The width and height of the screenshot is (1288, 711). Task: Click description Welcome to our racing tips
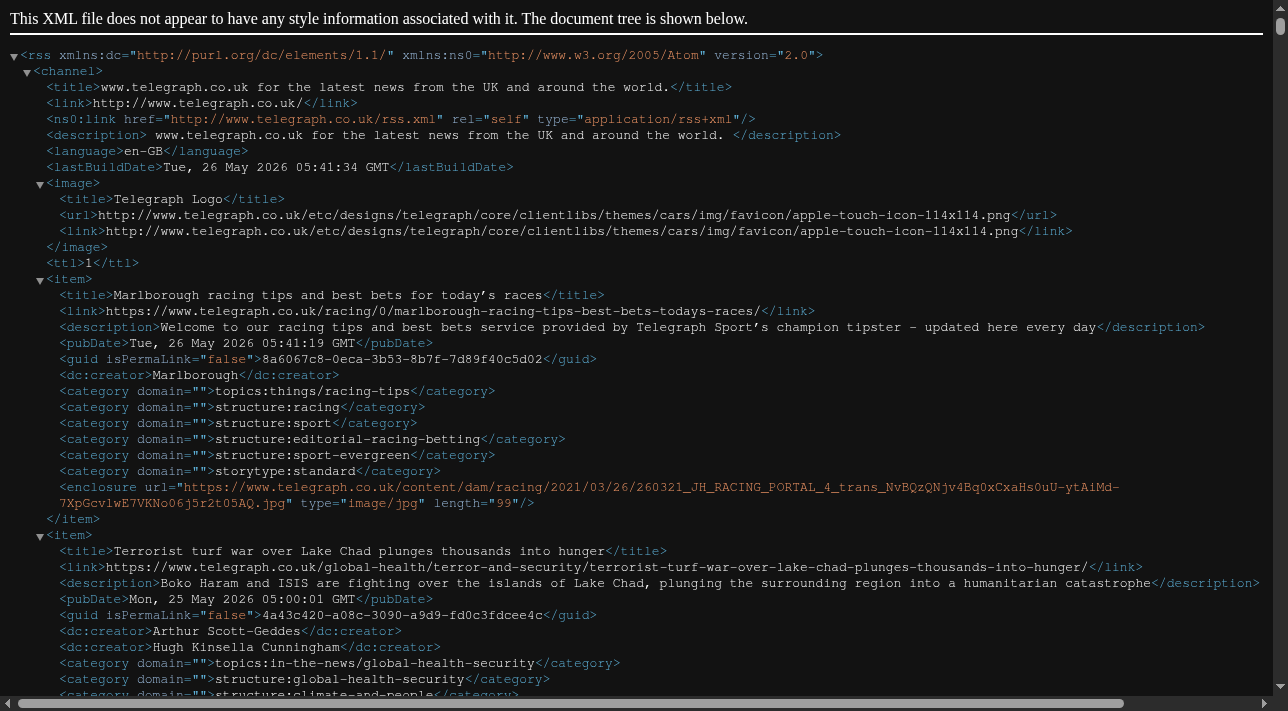click(628, 327)
